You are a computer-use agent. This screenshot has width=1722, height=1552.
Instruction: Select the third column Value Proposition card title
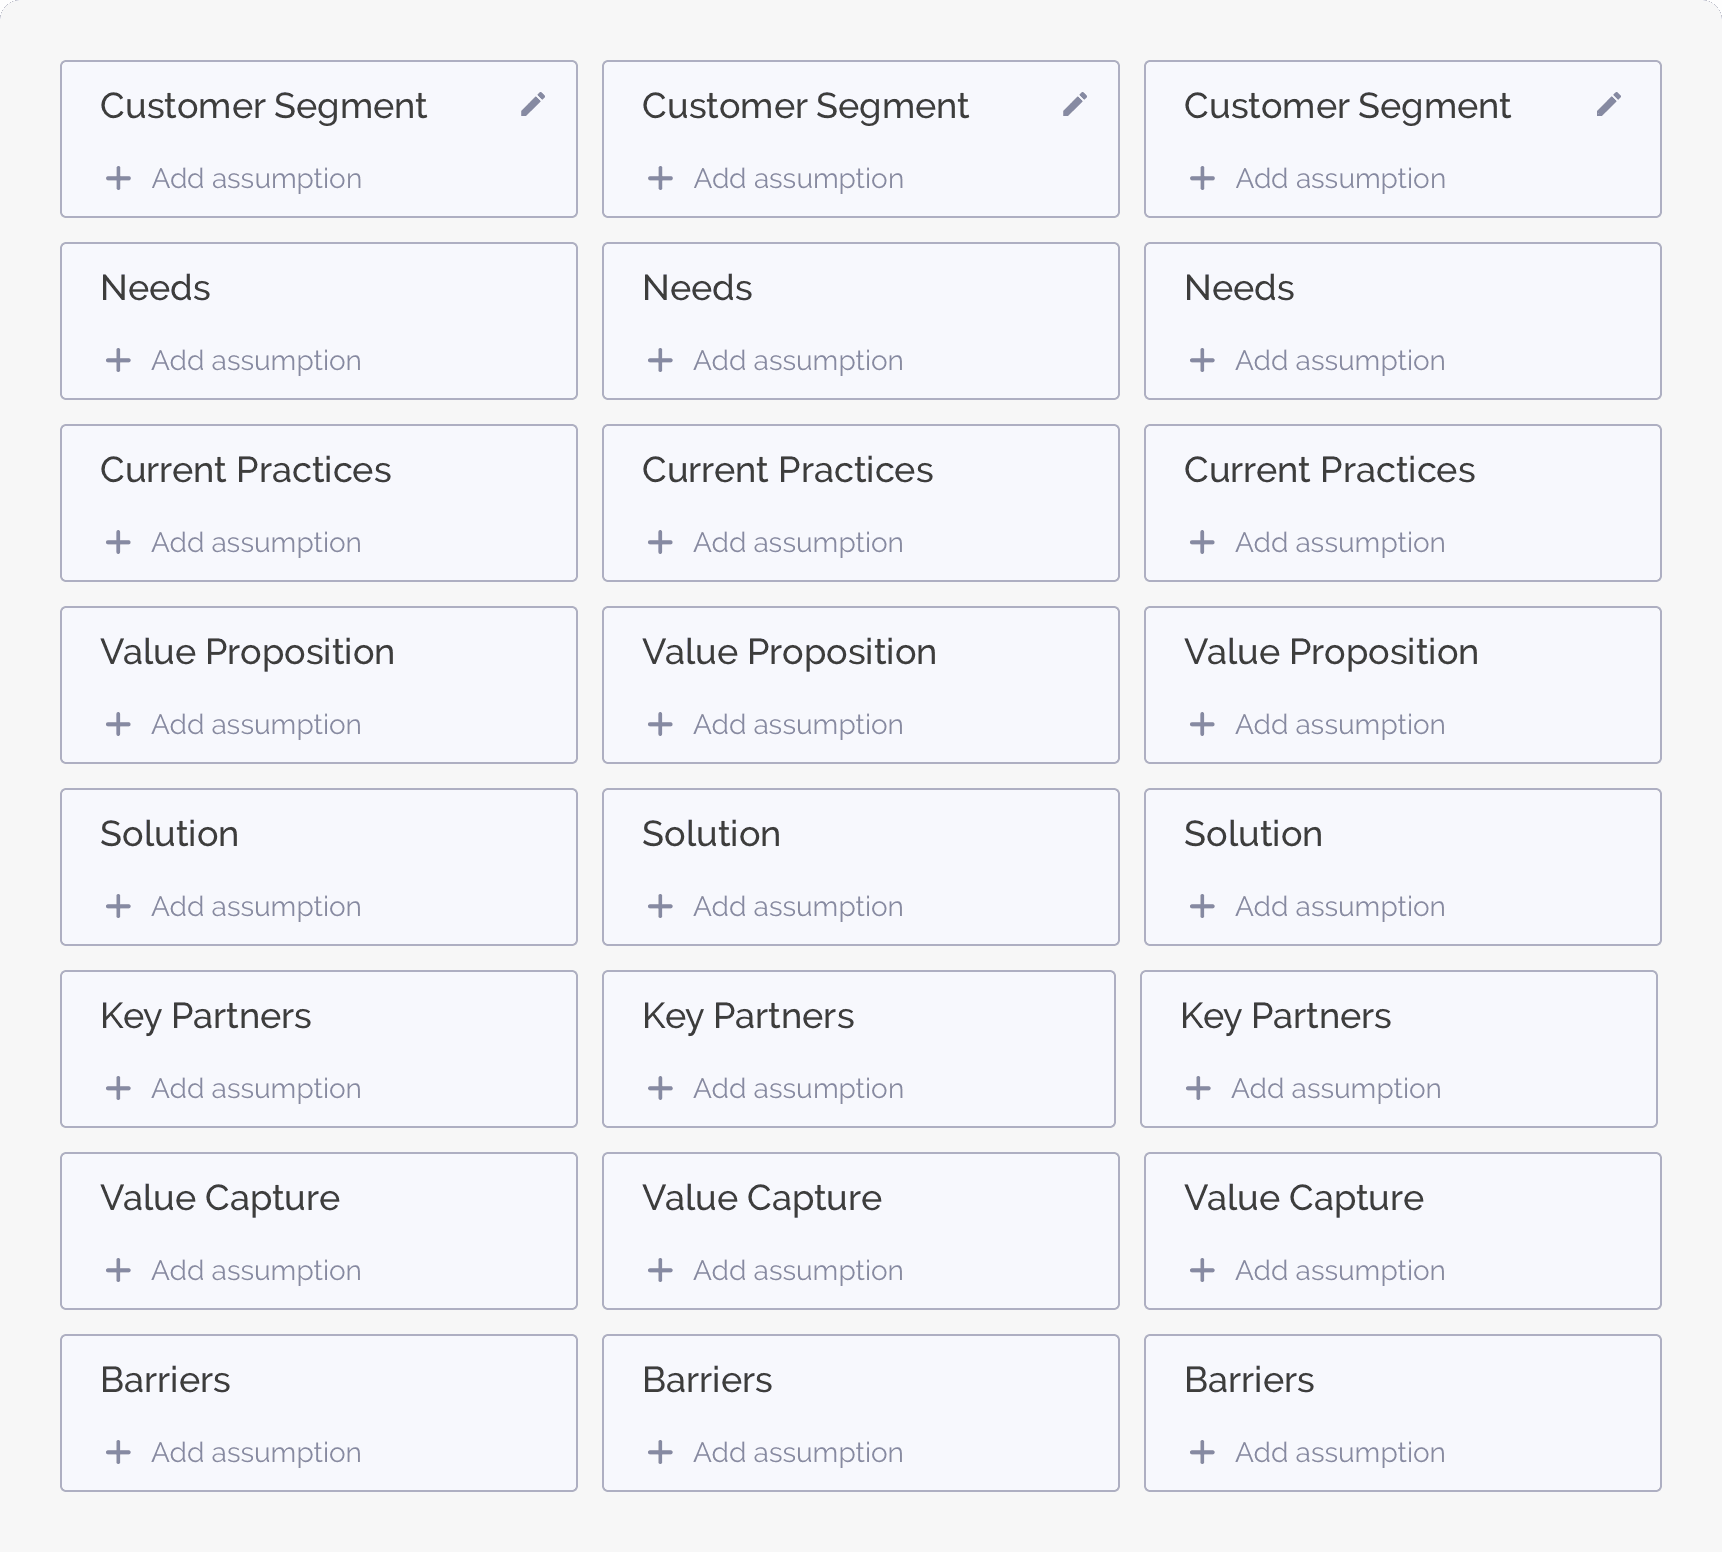[1331, 652]
